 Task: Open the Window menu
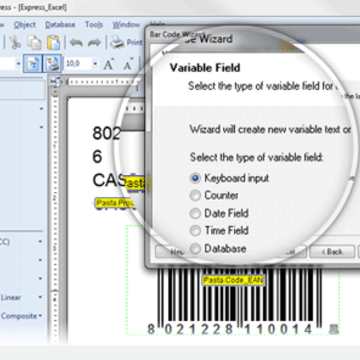(x=126, y=25)
